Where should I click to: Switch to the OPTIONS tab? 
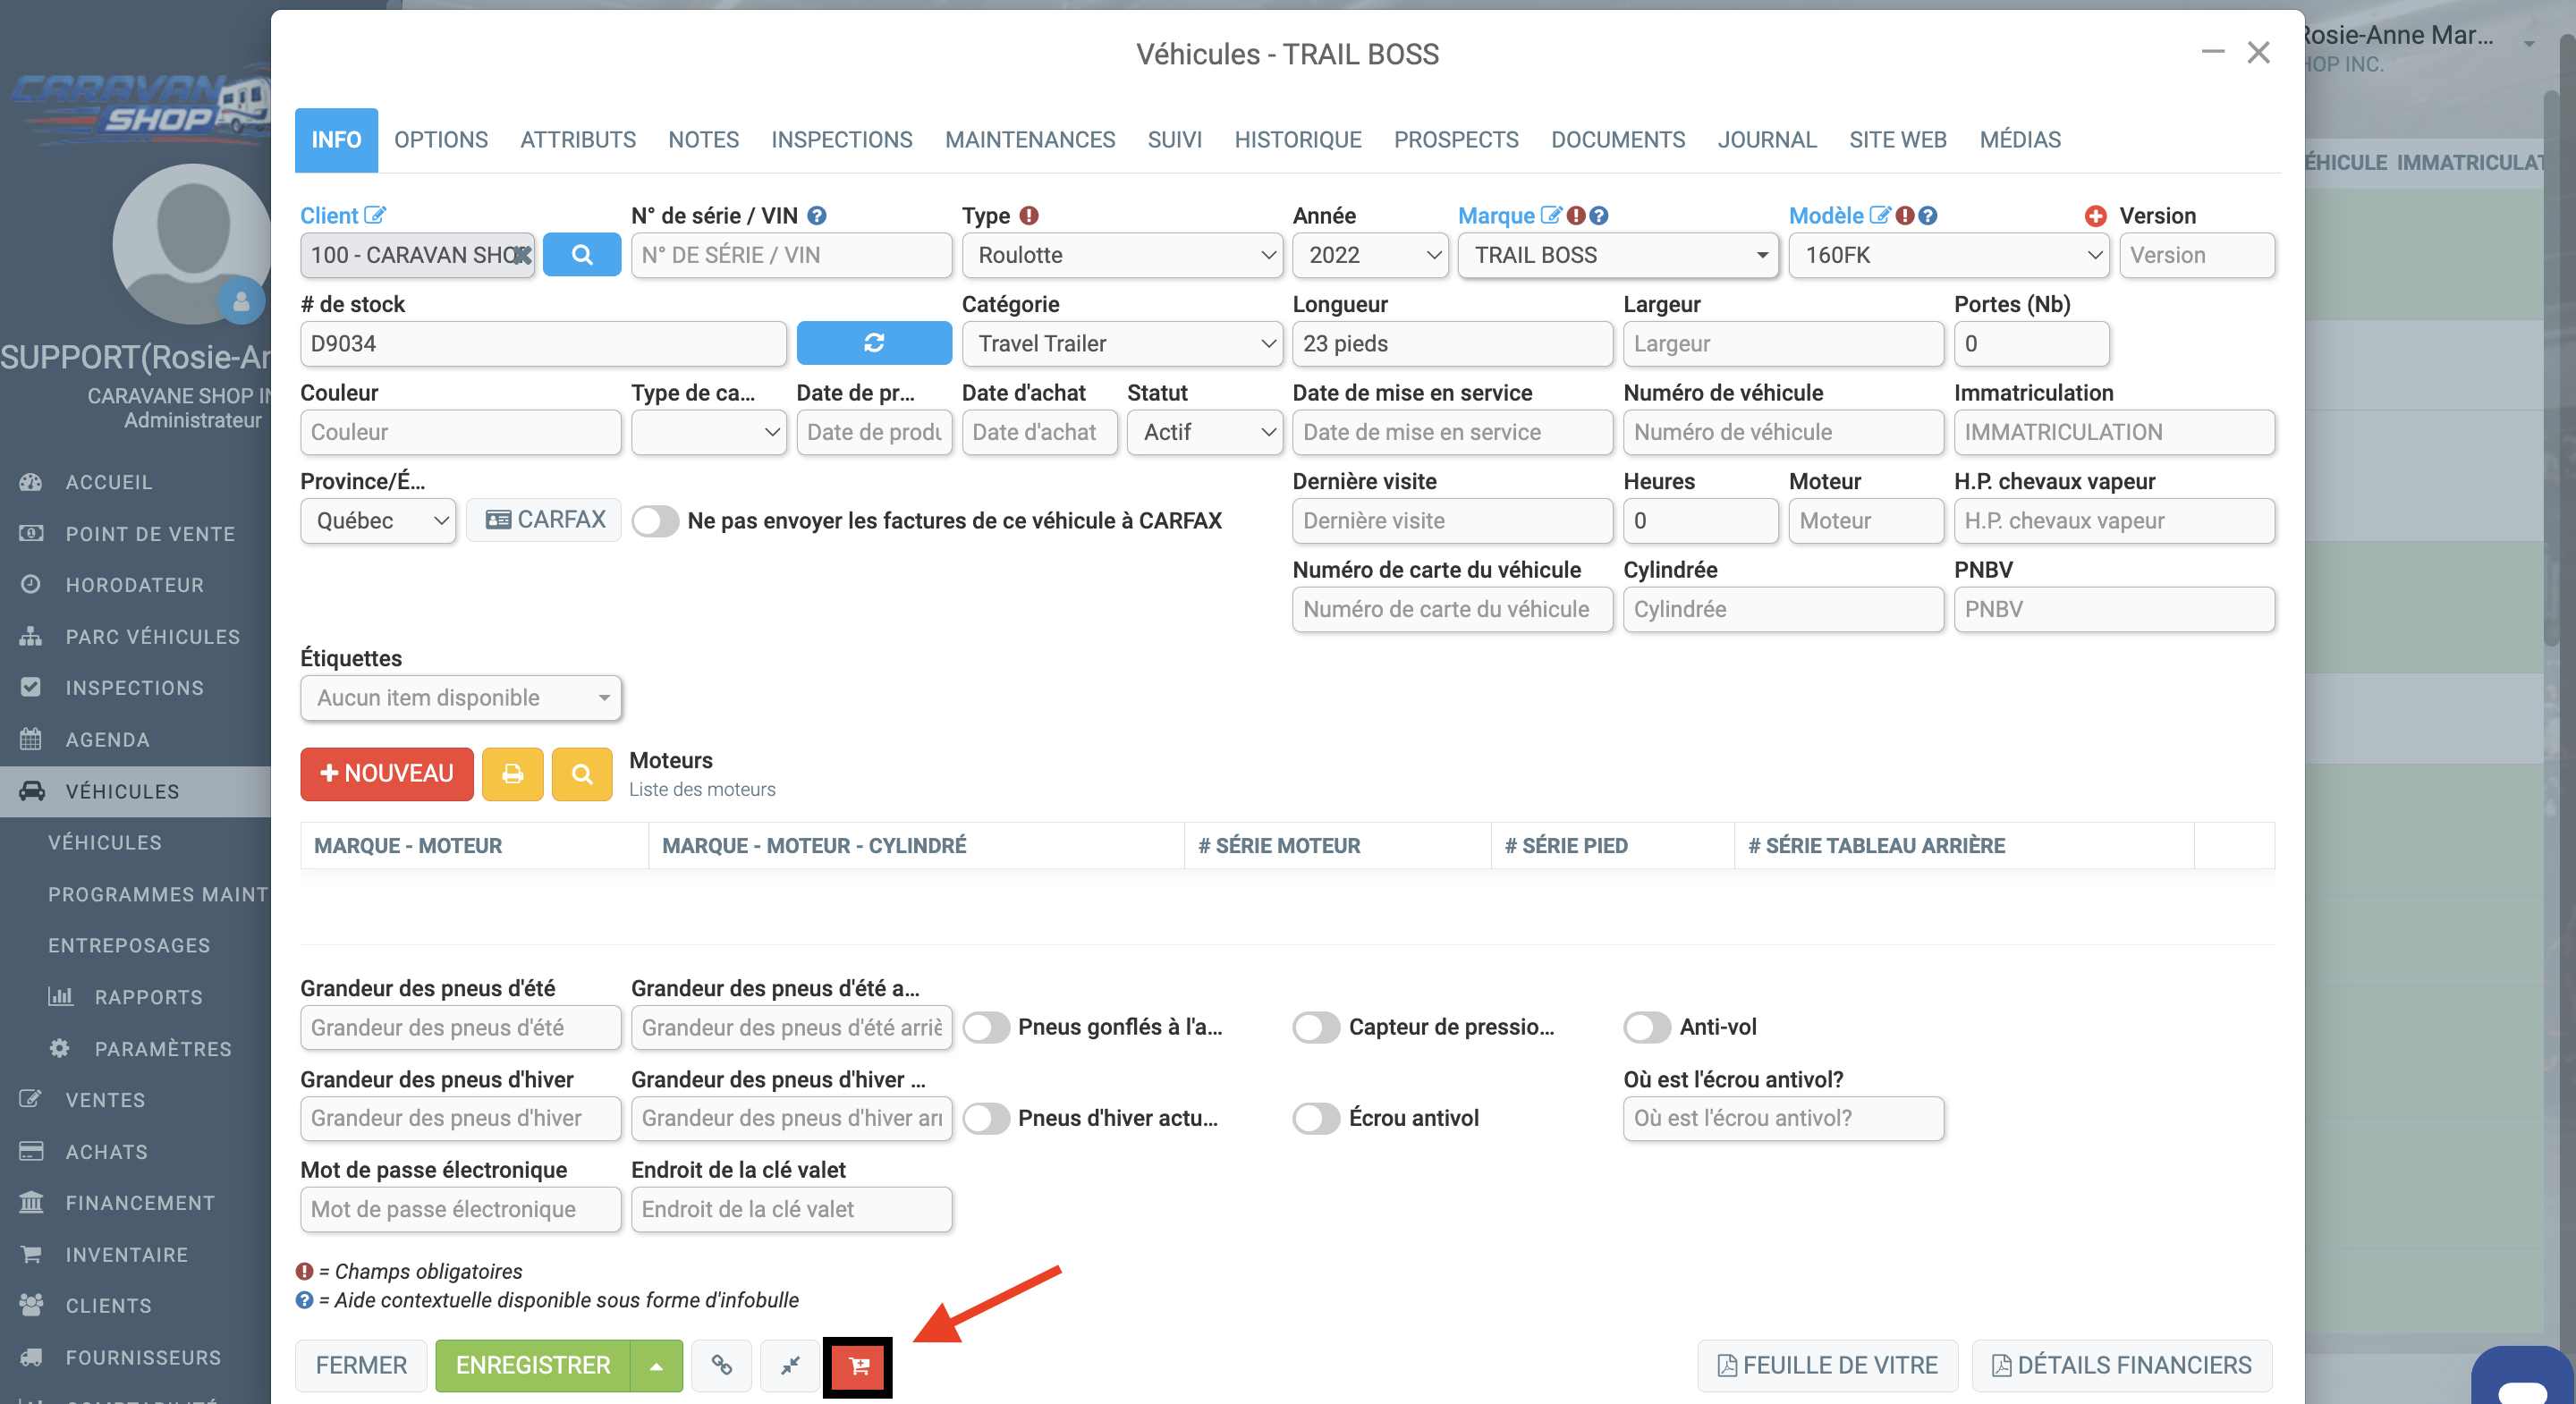point(441,140)
